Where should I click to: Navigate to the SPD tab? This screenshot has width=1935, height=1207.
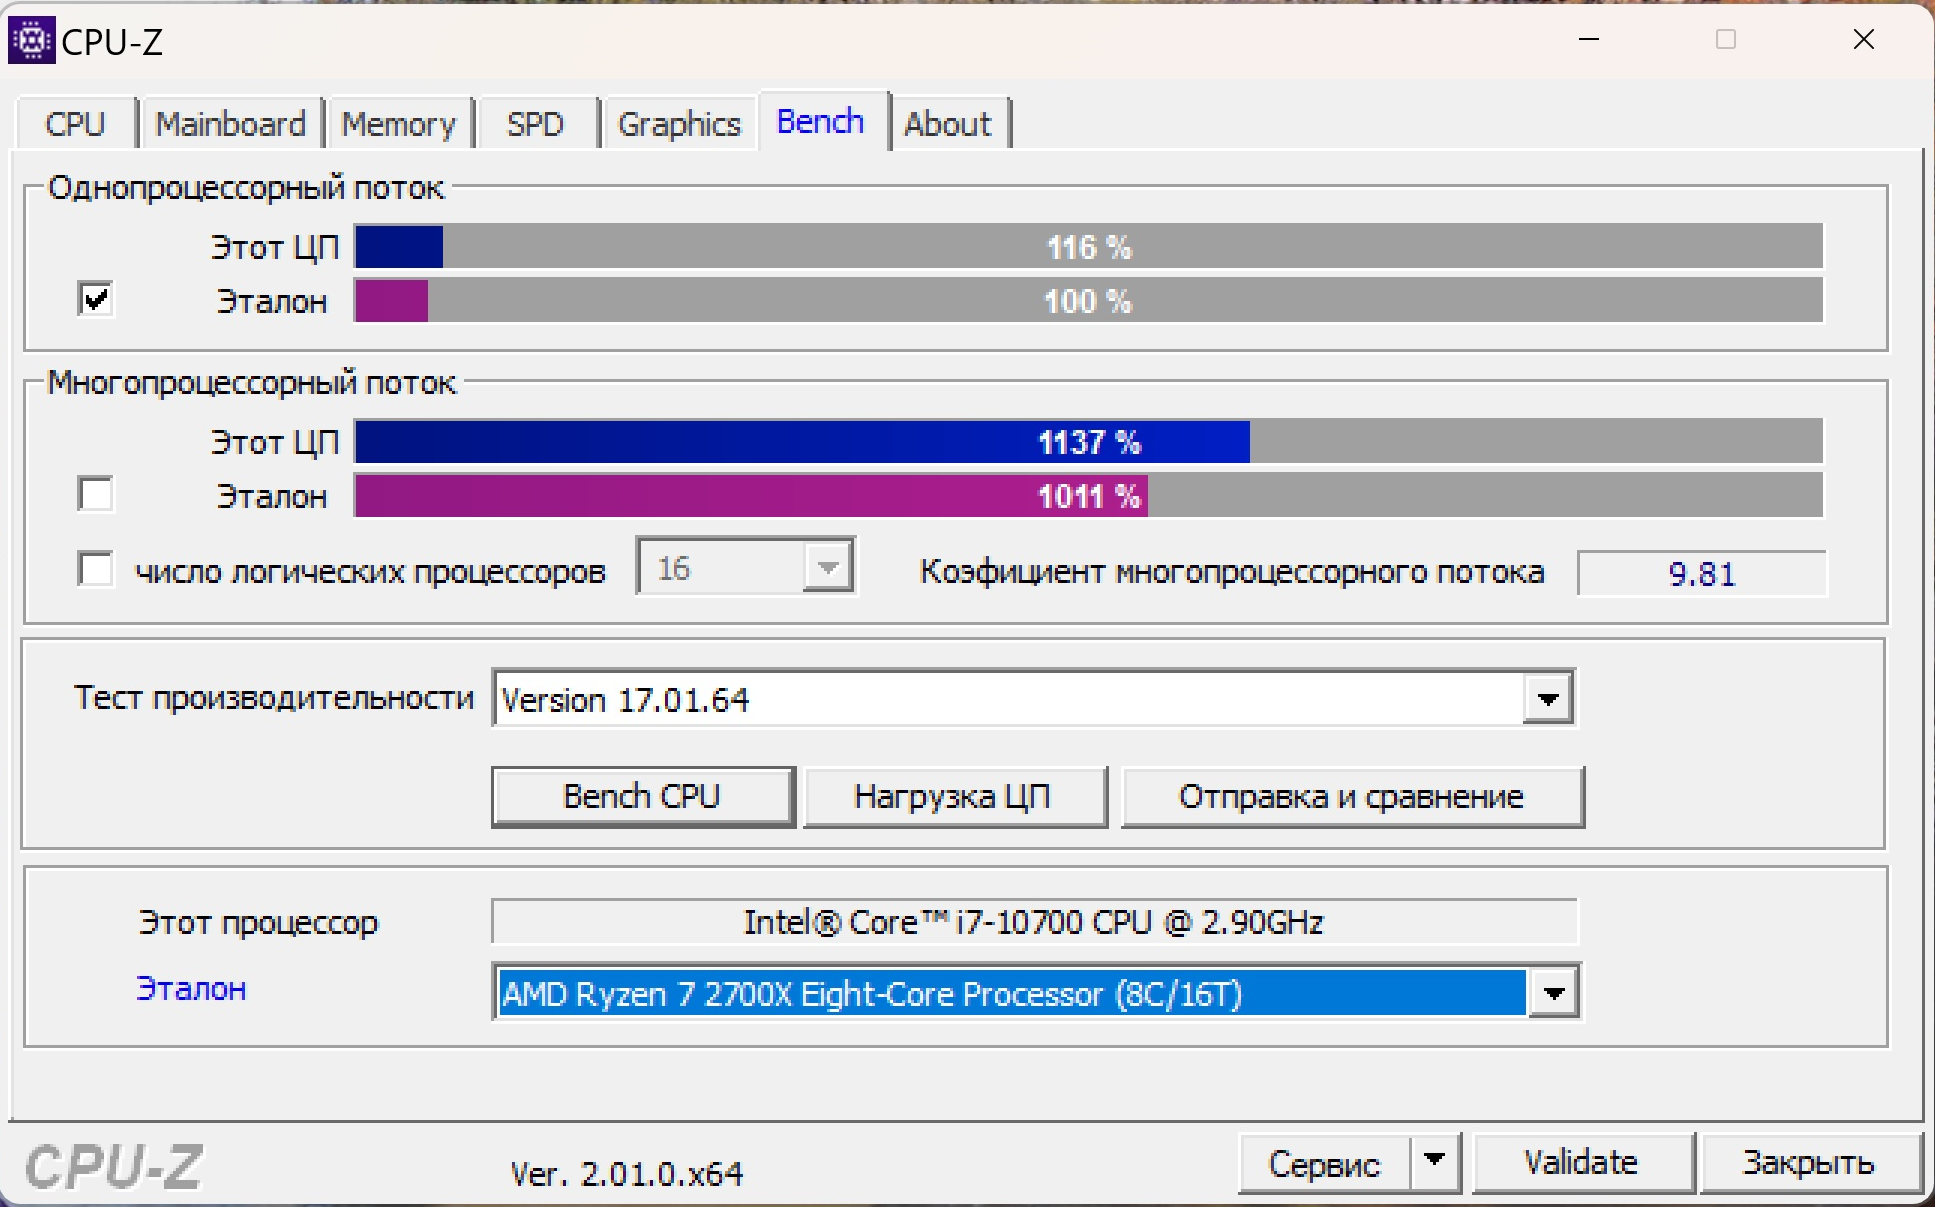tap(534, 122)
